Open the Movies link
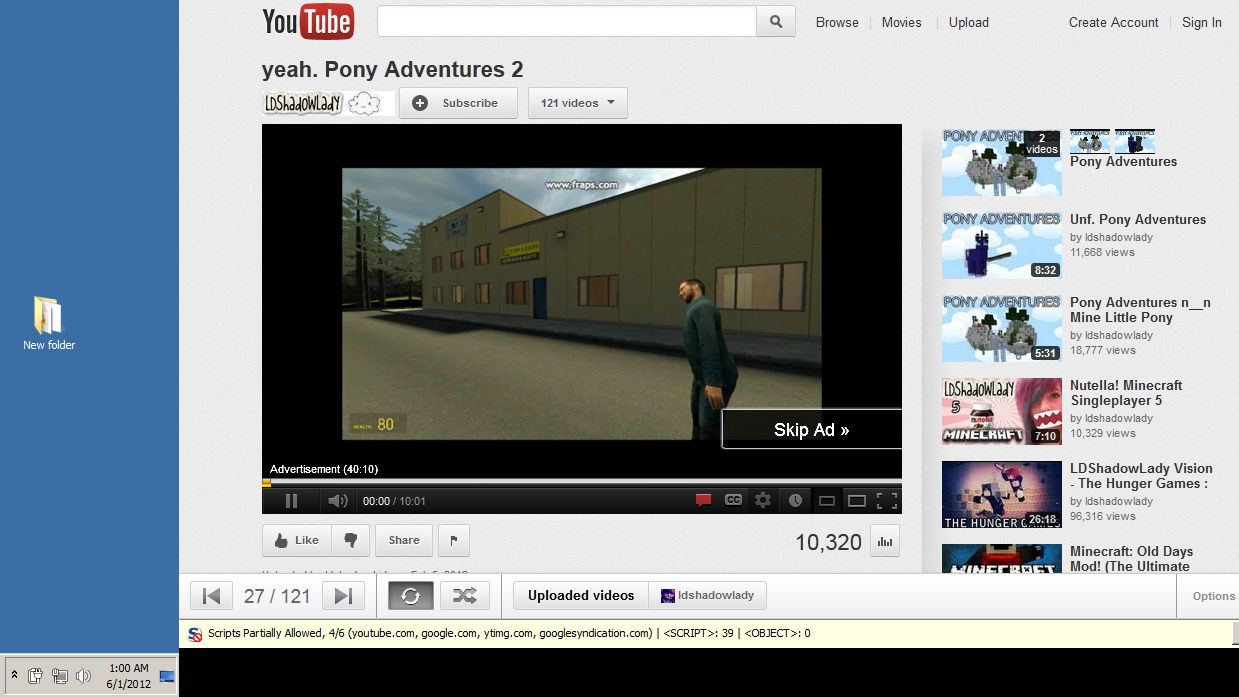 tap(901, 22)
